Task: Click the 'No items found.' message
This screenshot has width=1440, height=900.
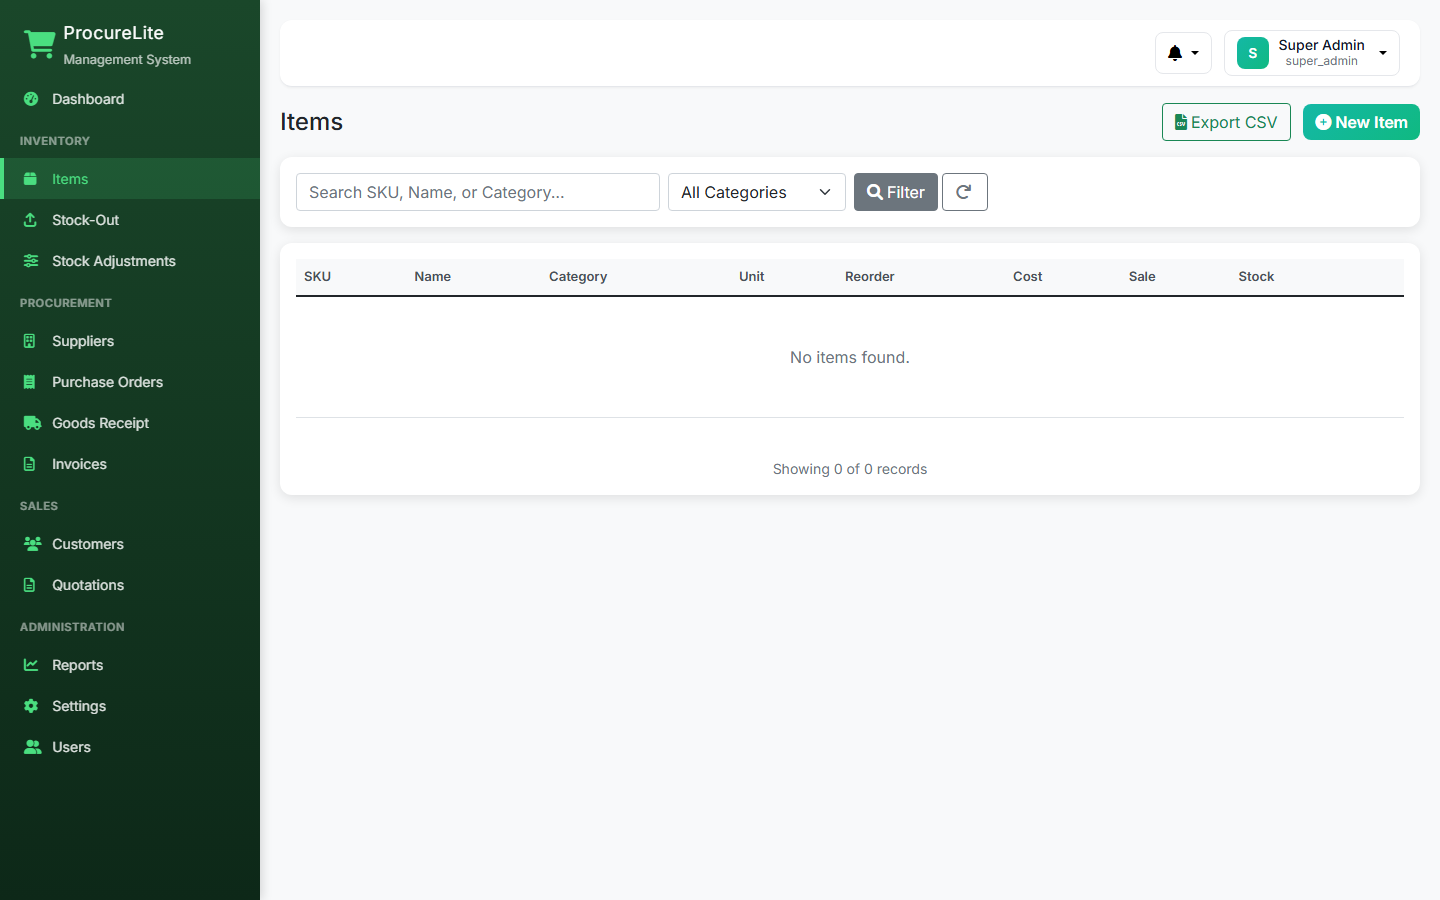Action: (x=850, y=357)
